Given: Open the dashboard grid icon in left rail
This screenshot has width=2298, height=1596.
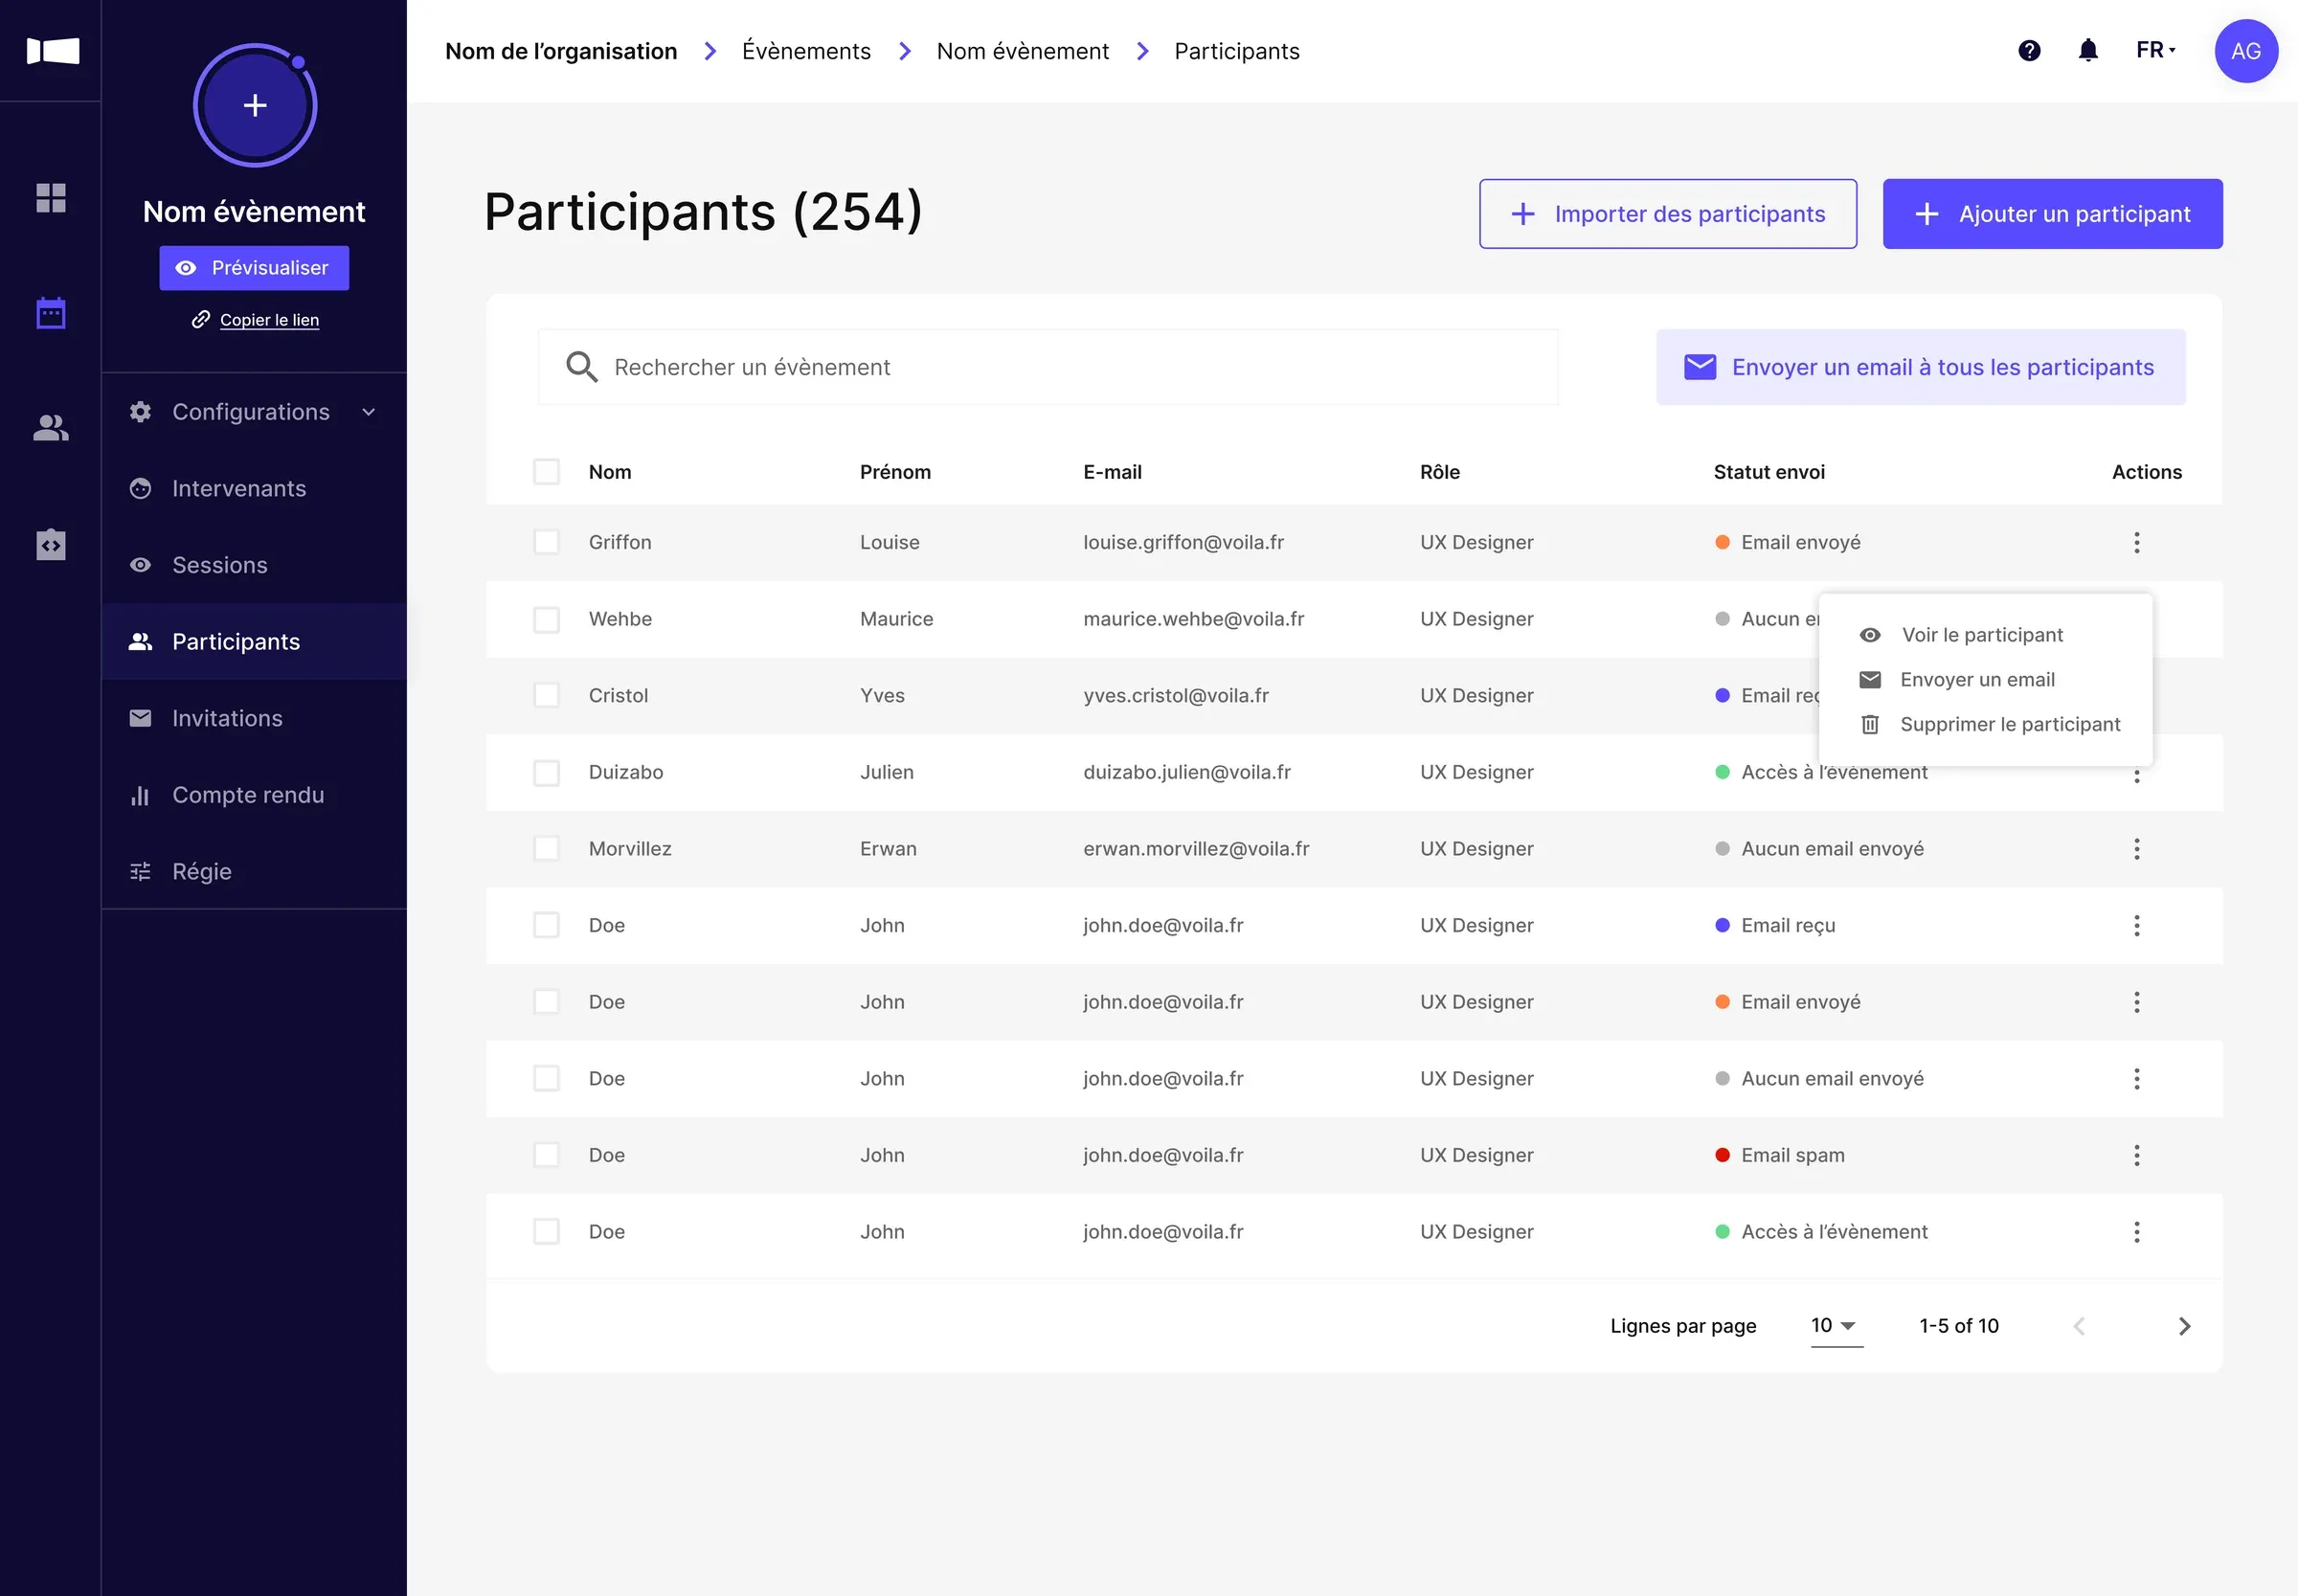Looking at the screenshot, I should tap(51, 198).
